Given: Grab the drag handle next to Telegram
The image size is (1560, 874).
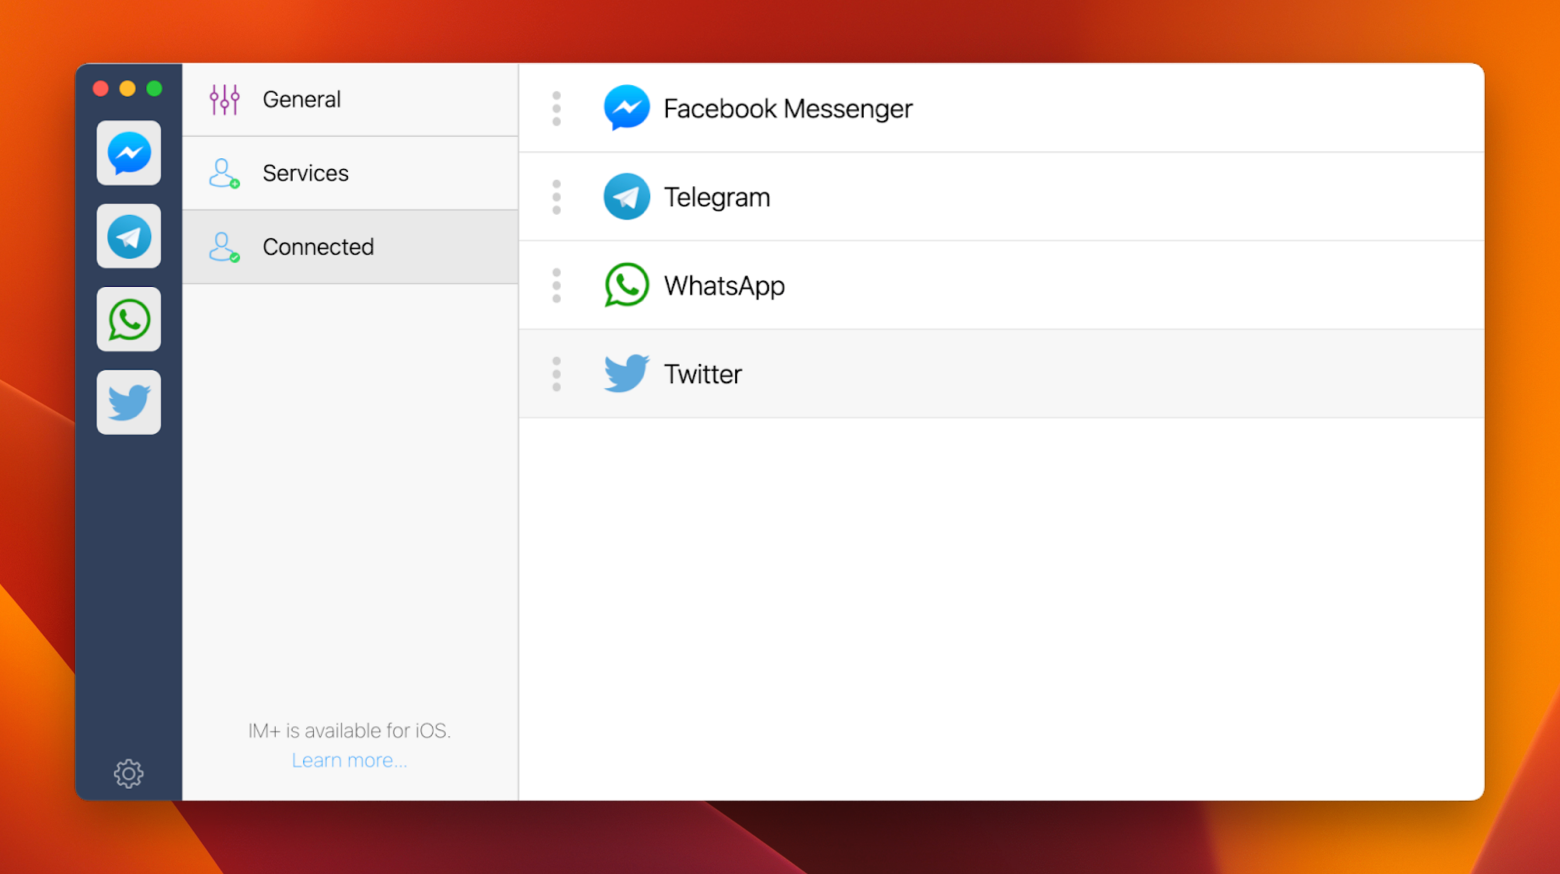Looking at the screenshot, I should click(557, 197).
